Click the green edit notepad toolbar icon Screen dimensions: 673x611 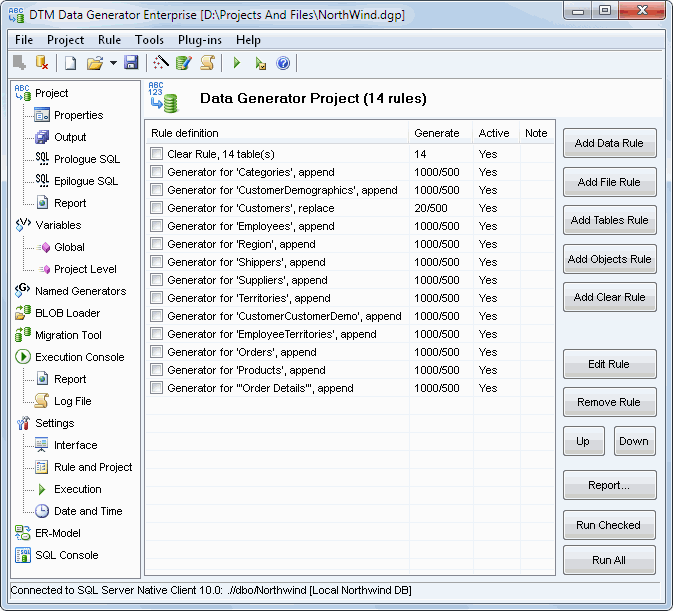tap(184, 63)
